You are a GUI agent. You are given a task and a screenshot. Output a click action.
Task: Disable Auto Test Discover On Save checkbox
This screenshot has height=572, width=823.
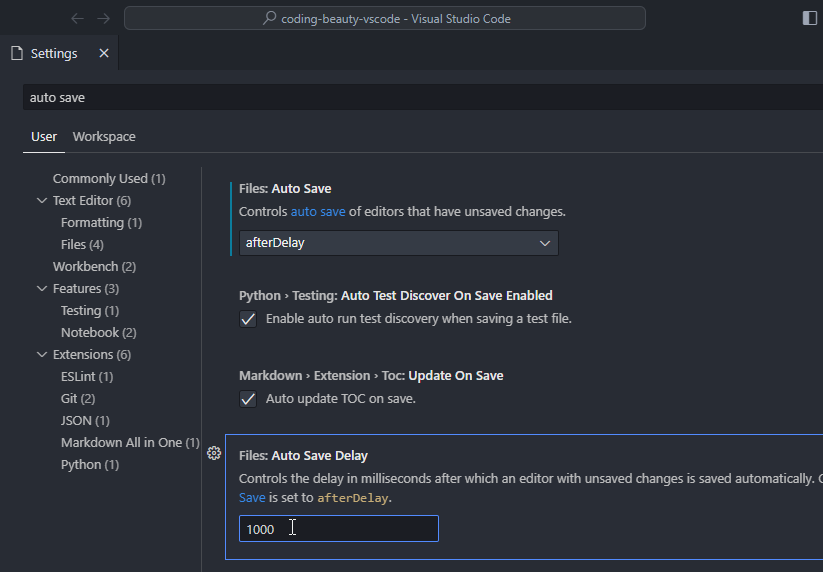249,319
